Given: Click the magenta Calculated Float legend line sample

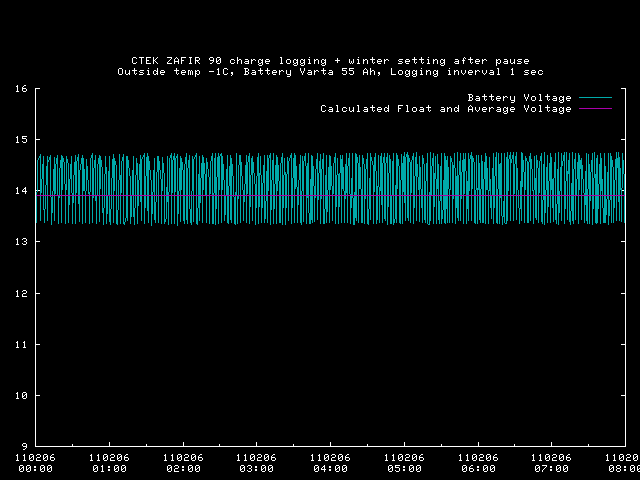Looking at the screenshot, I should click(593, 109).
